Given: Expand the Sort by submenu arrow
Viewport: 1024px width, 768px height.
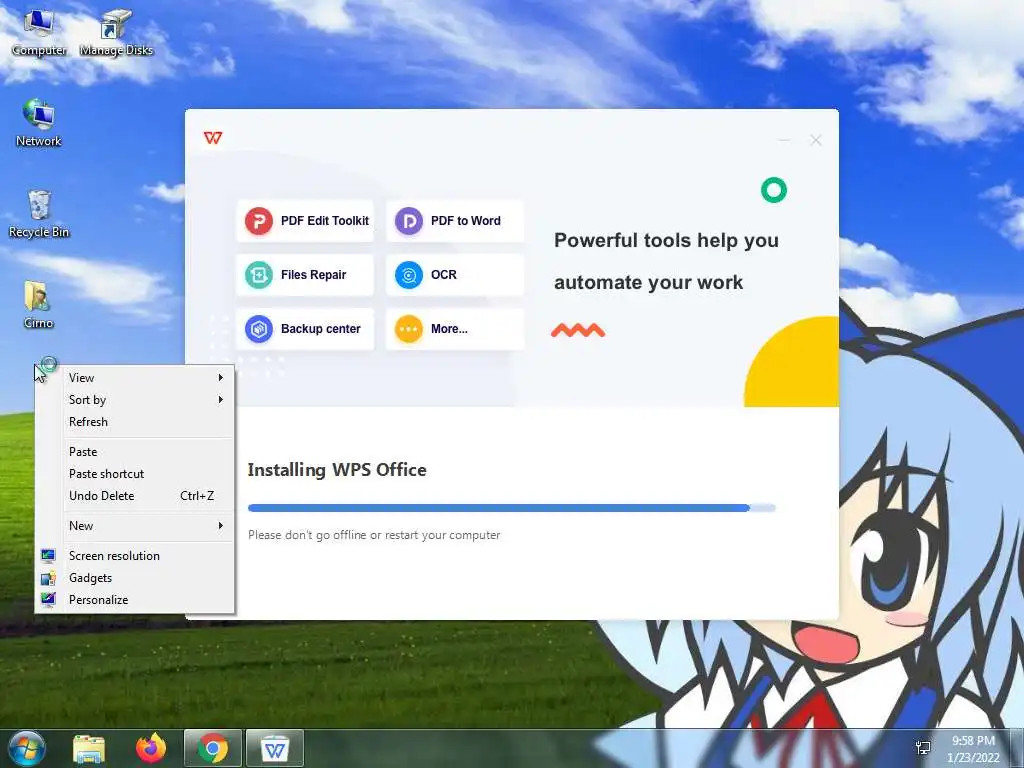Looking at the screenshot, I should point(221,400).
